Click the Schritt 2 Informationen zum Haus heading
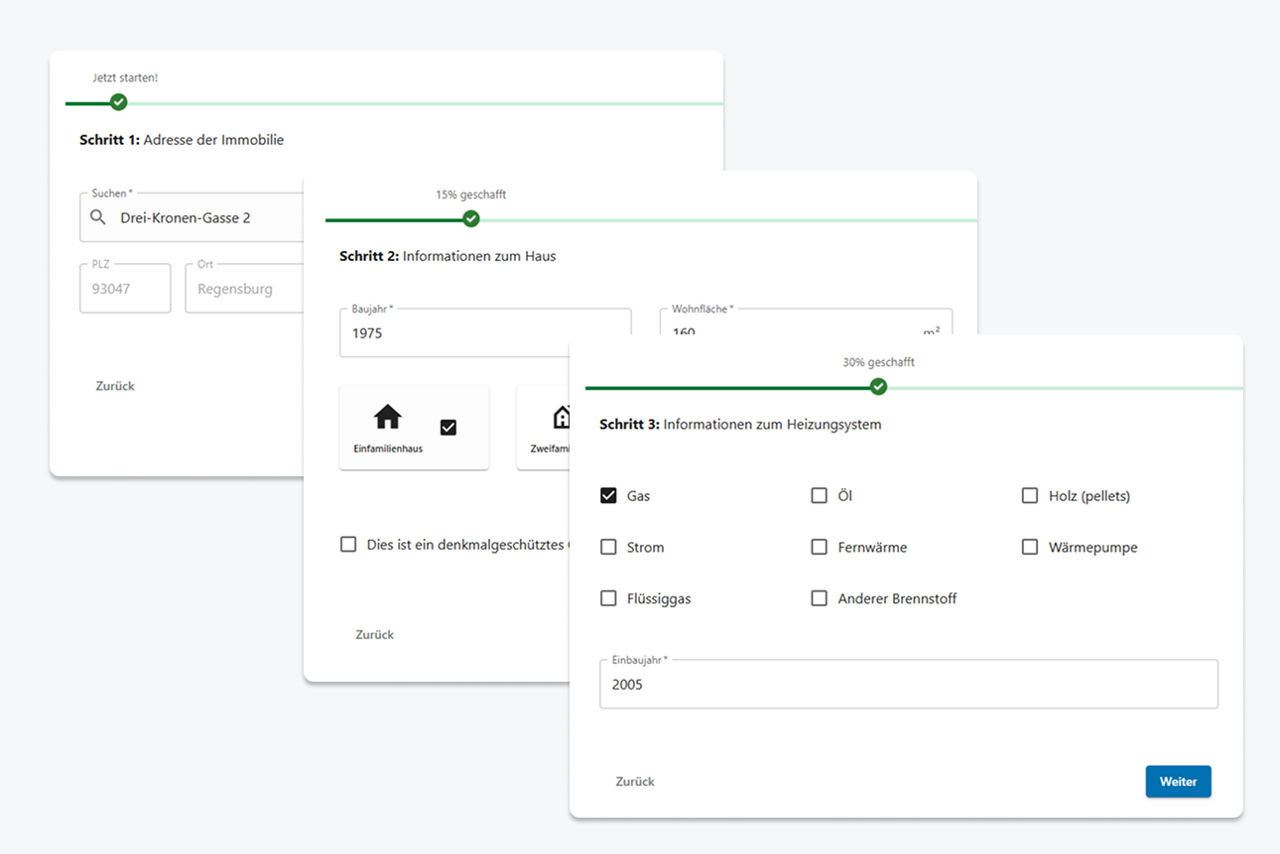Viewport: 1280px width, 854px height. tap(447, 256)
